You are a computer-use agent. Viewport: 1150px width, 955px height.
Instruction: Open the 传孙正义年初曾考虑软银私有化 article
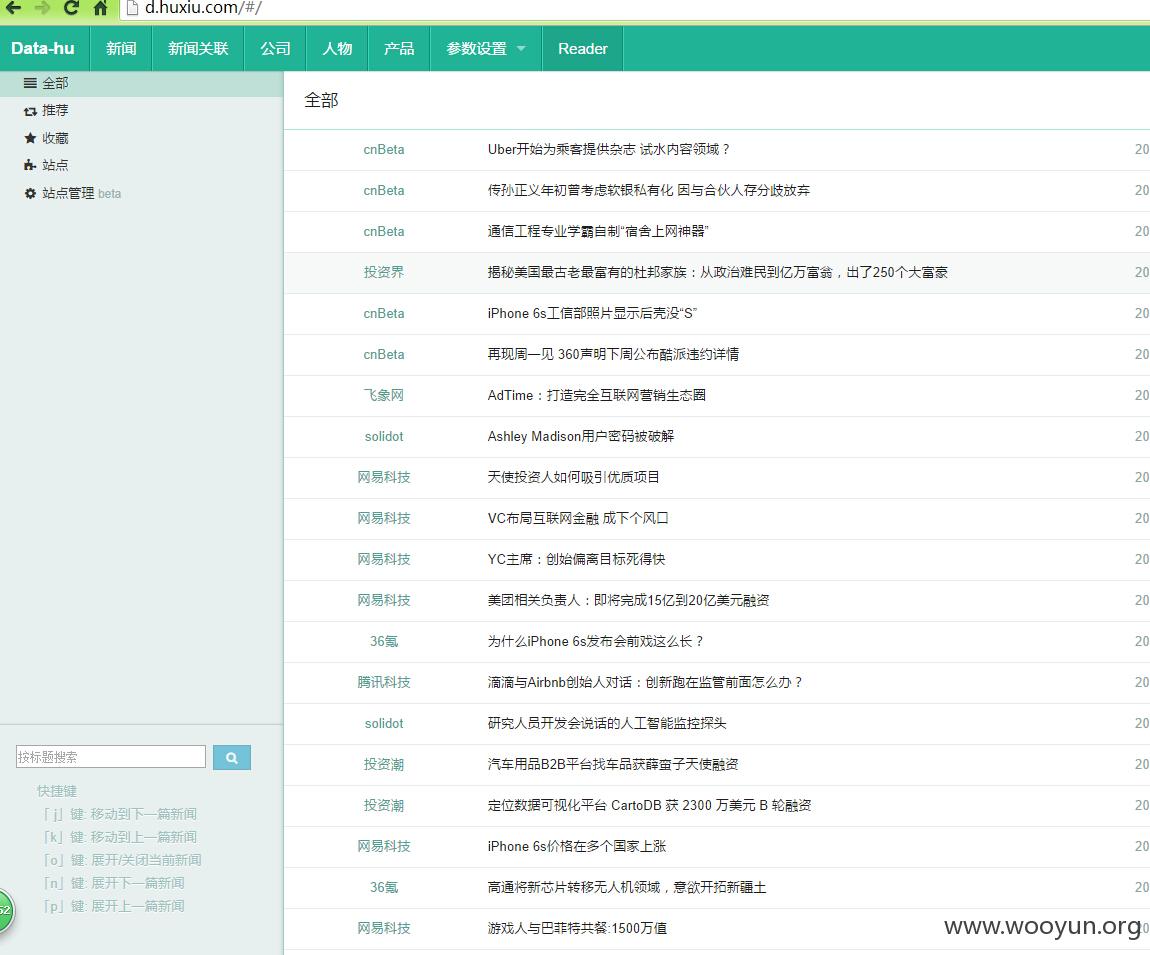pyautogui.click(x=648, y=191)
